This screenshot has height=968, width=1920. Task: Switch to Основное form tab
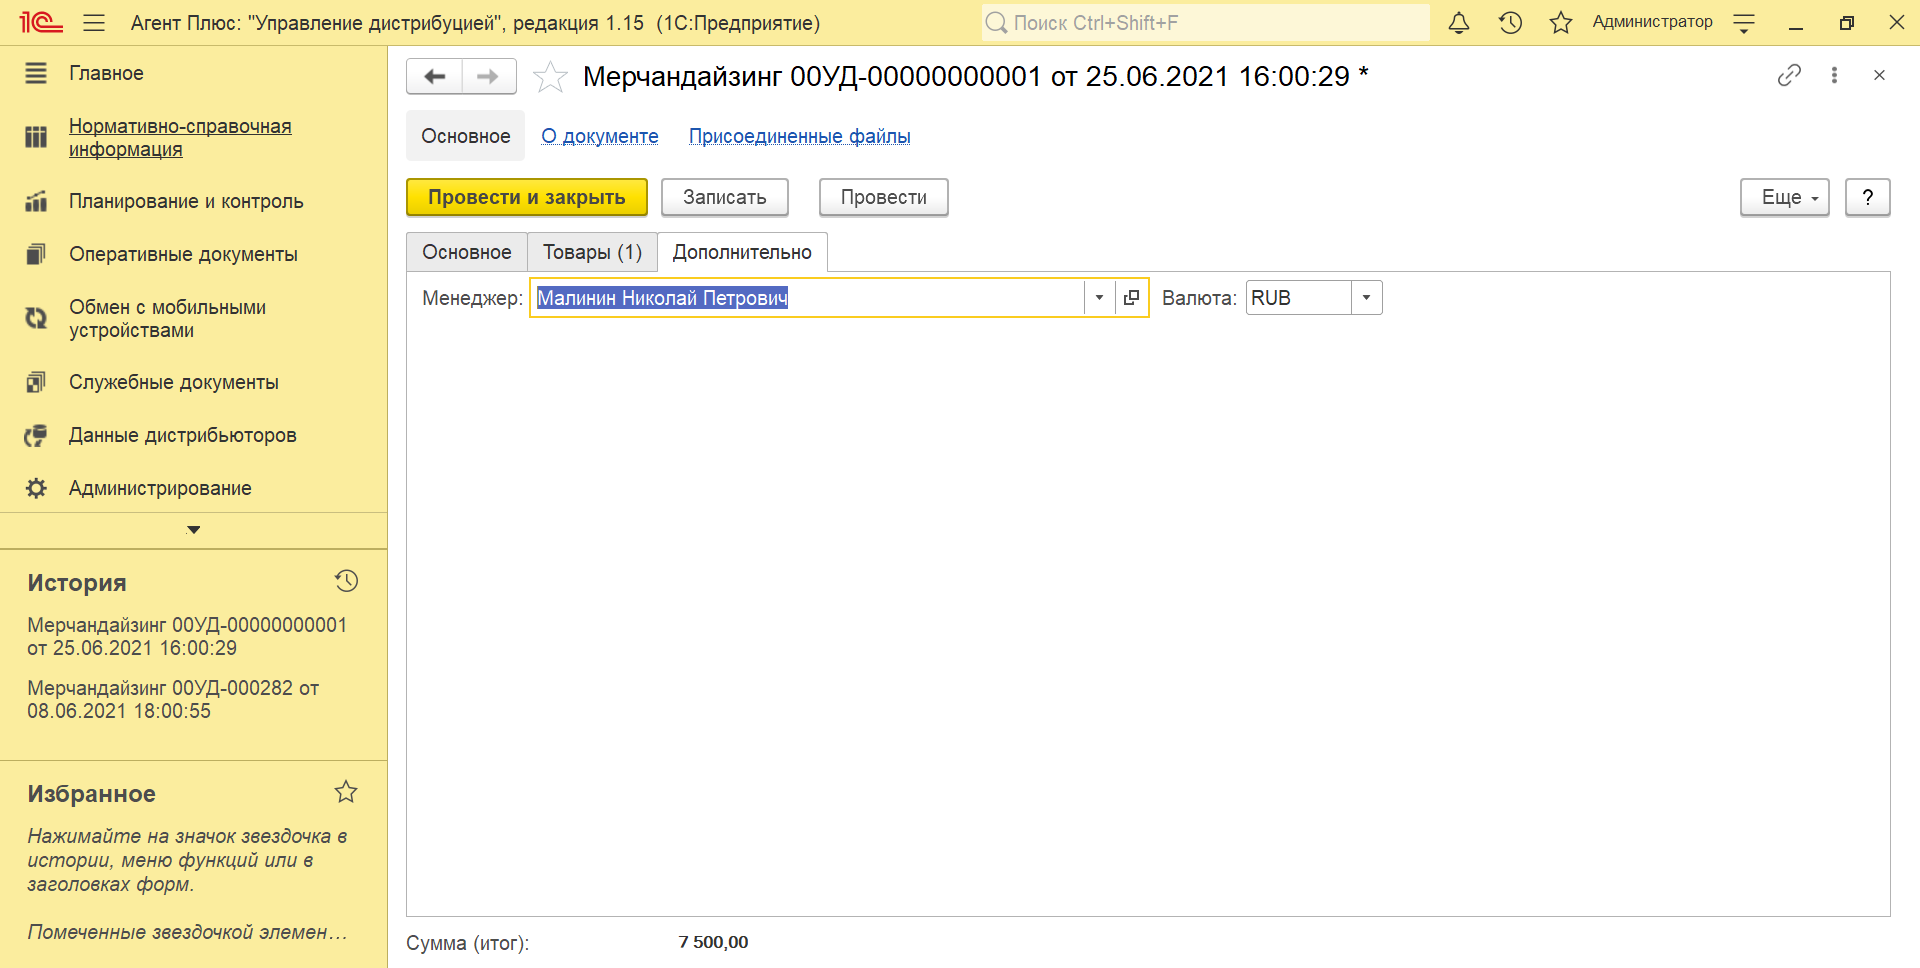pos(467,252)
